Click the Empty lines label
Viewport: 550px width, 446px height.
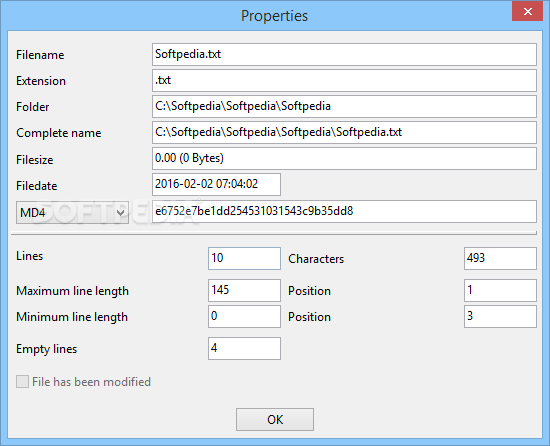tap(46, 349)
